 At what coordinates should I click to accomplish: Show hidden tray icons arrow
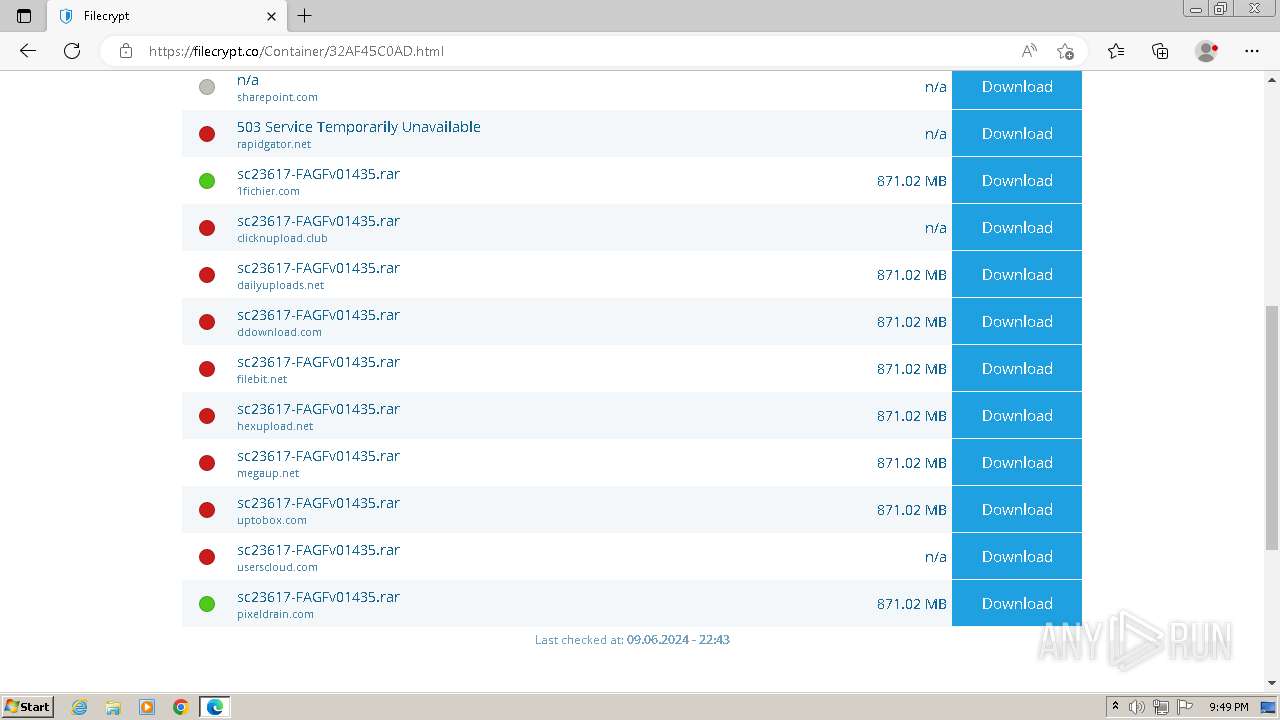click(1115, 707)
